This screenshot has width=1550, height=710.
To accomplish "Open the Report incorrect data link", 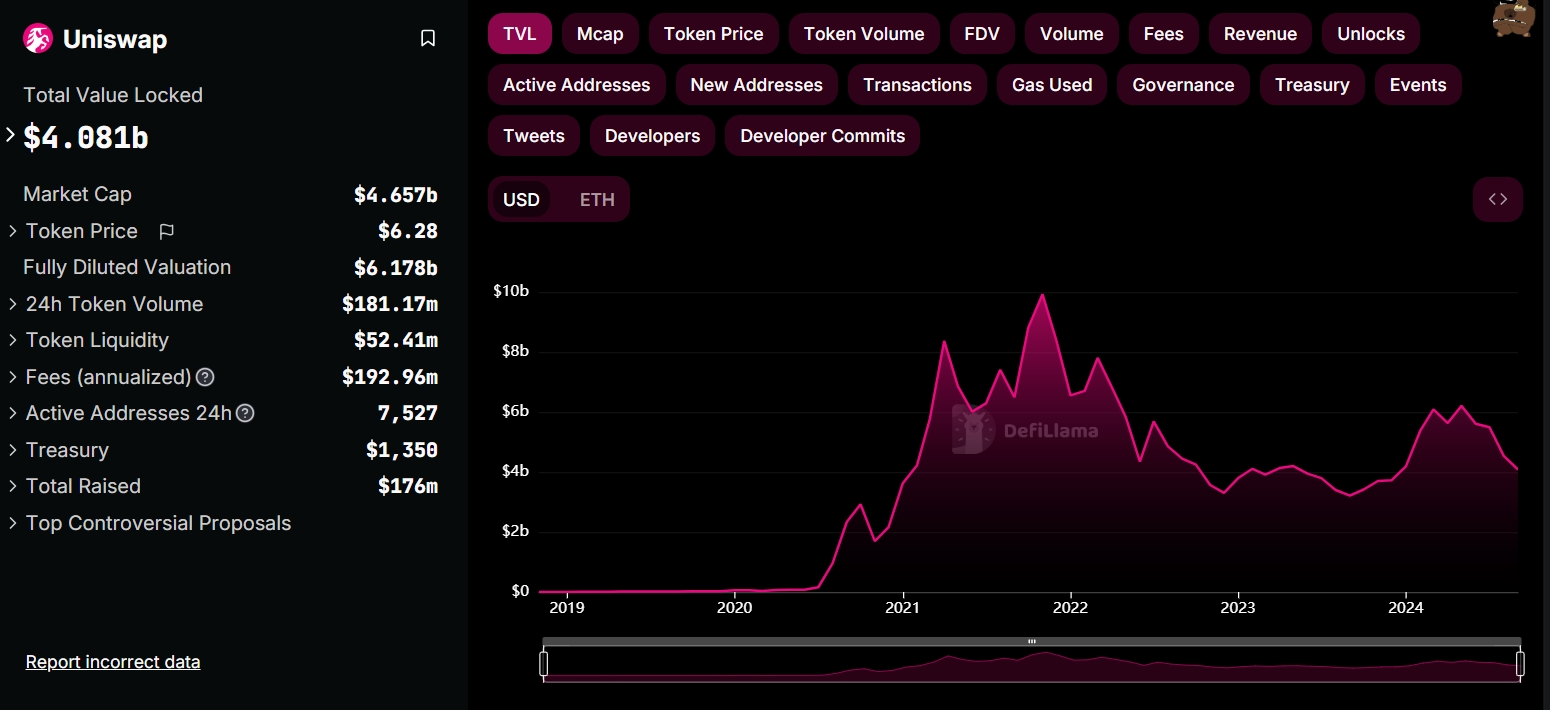I will [113, 662].
